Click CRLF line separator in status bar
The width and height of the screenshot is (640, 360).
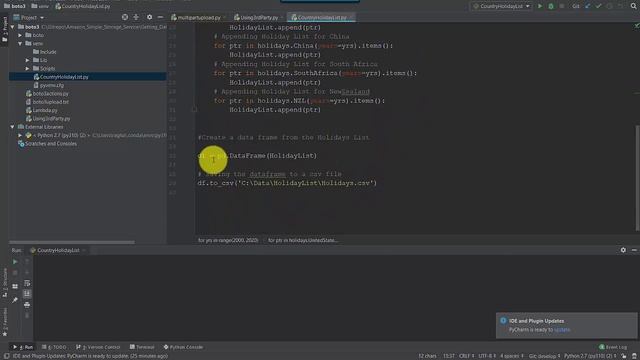pos(467,356)
